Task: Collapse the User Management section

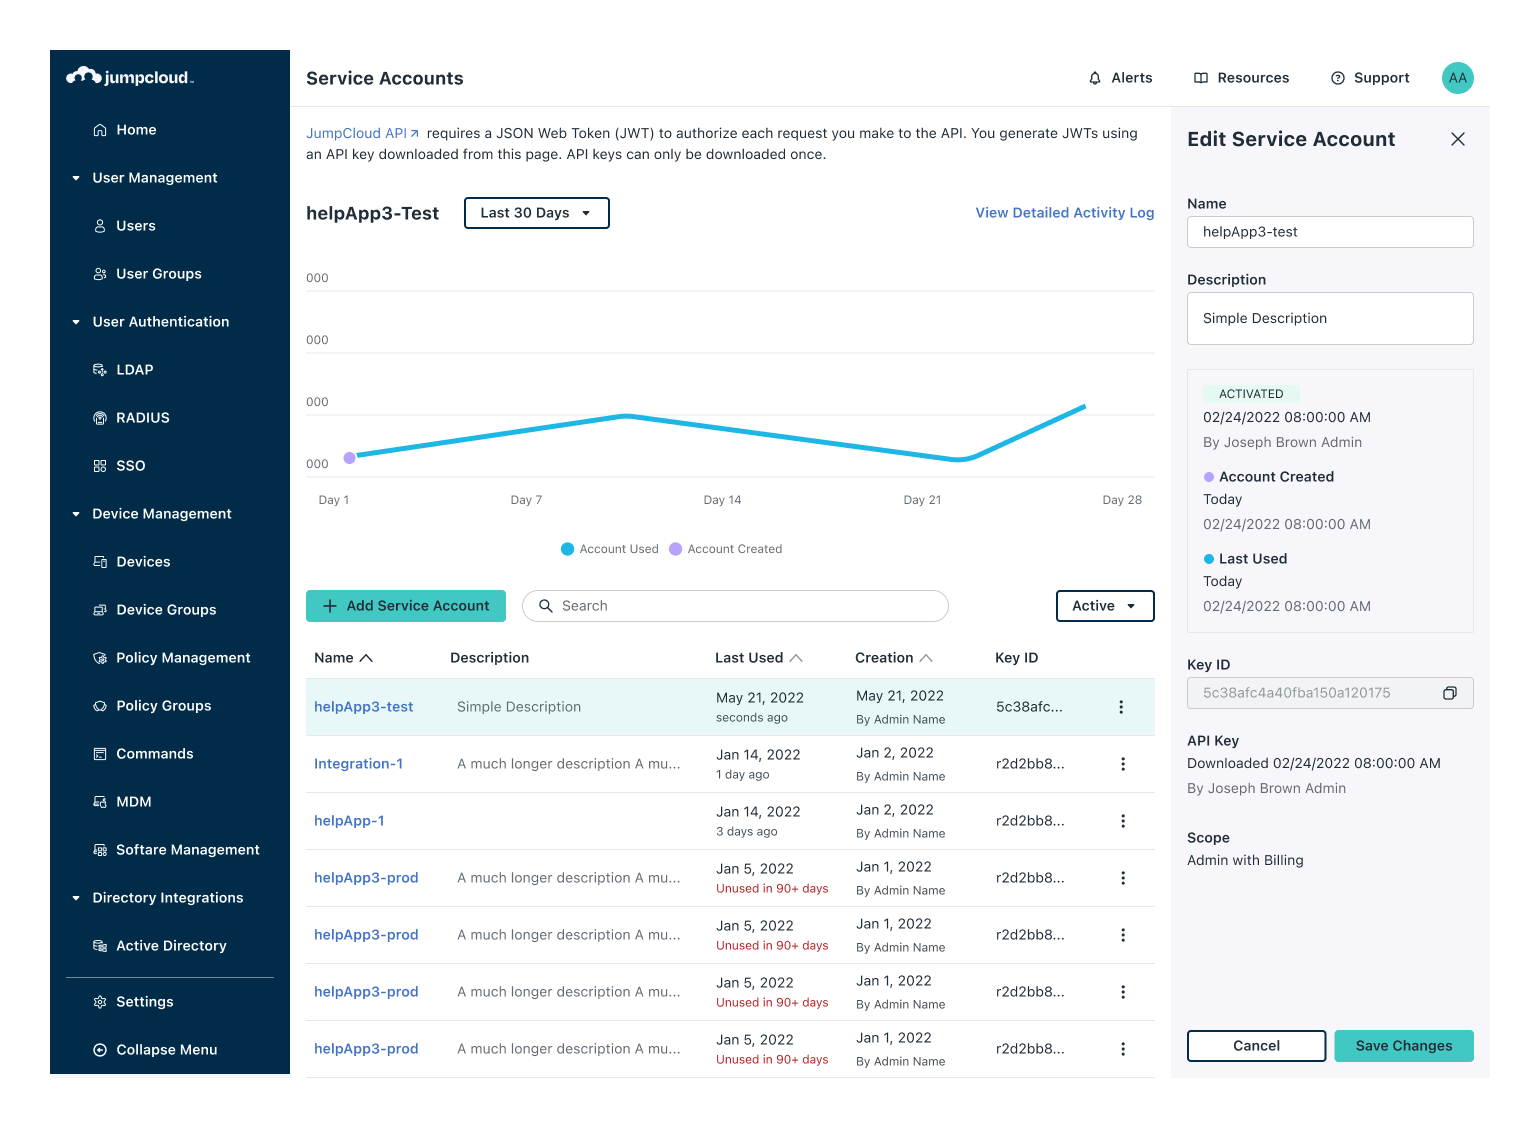Action: pos(76,178)
